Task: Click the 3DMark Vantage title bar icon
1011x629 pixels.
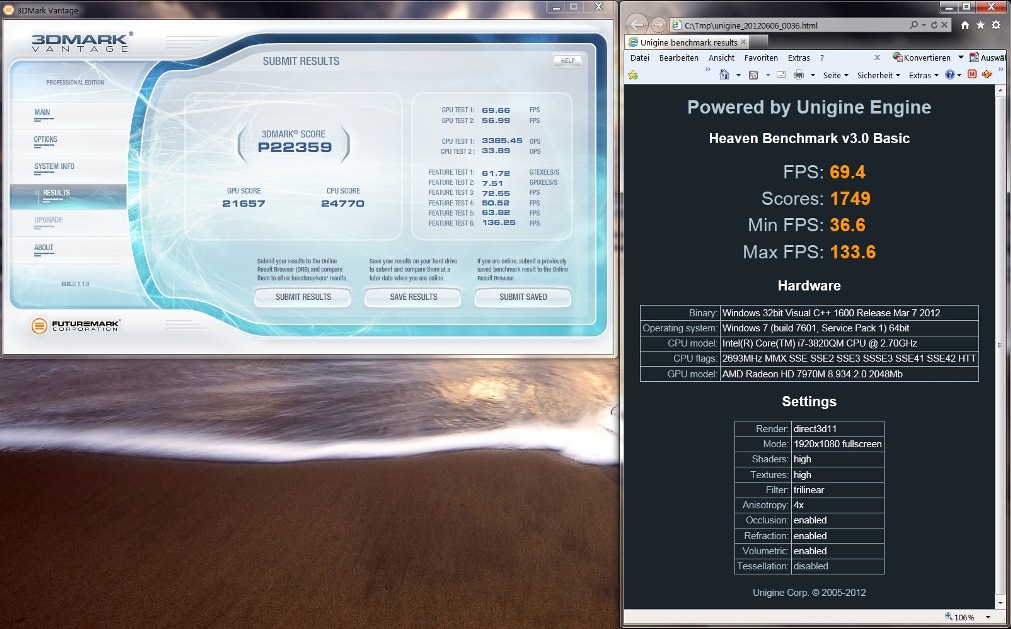Action: [x=9, y=9]
